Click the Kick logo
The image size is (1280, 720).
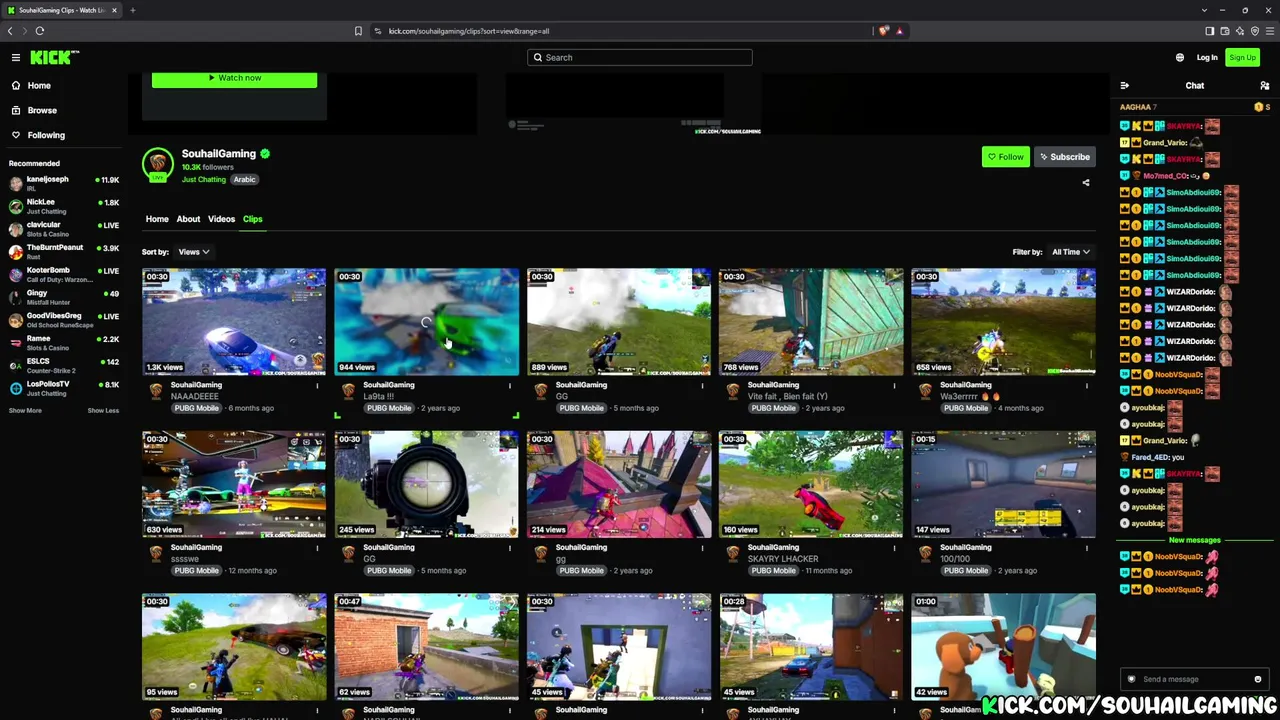point(54,57)
